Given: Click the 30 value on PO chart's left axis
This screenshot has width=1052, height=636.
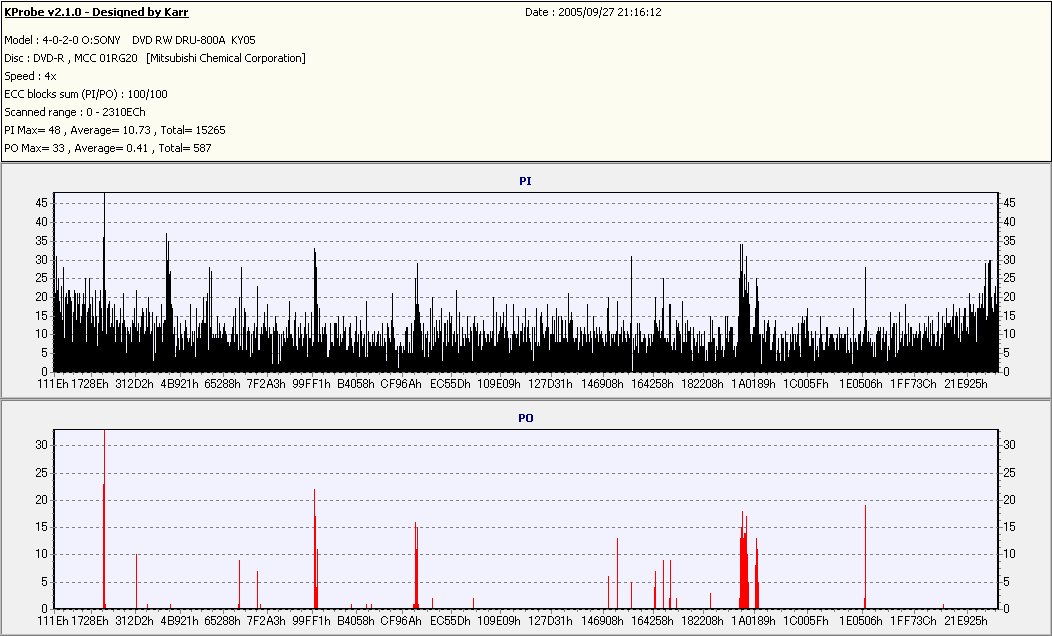Looking at the screenshot, I should 42,445.
